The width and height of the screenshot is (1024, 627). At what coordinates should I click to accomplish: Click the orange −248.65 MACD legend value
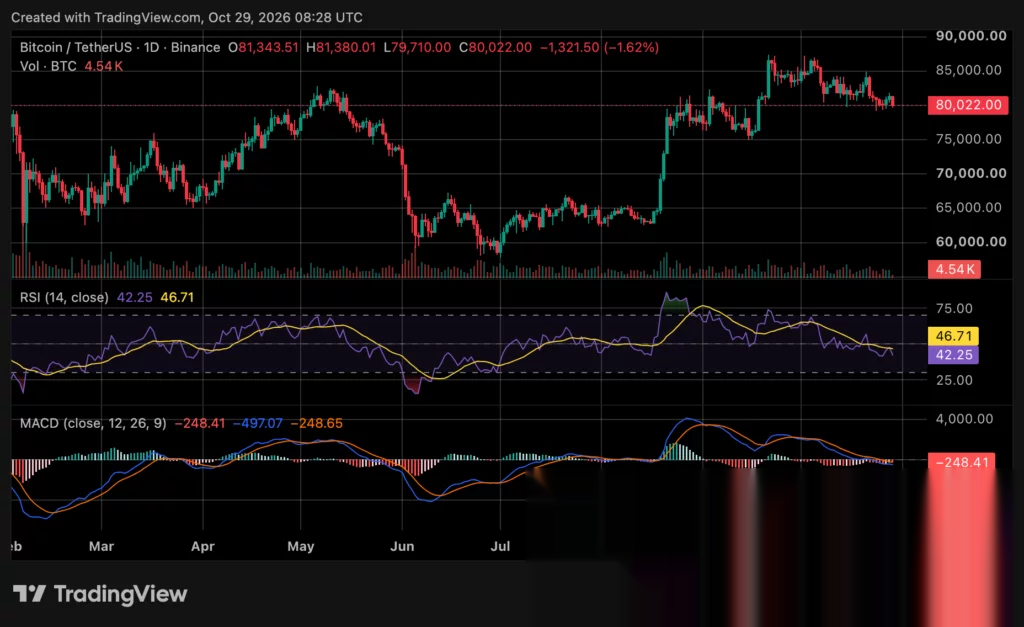pyautogui.click(x=316, y=423)
